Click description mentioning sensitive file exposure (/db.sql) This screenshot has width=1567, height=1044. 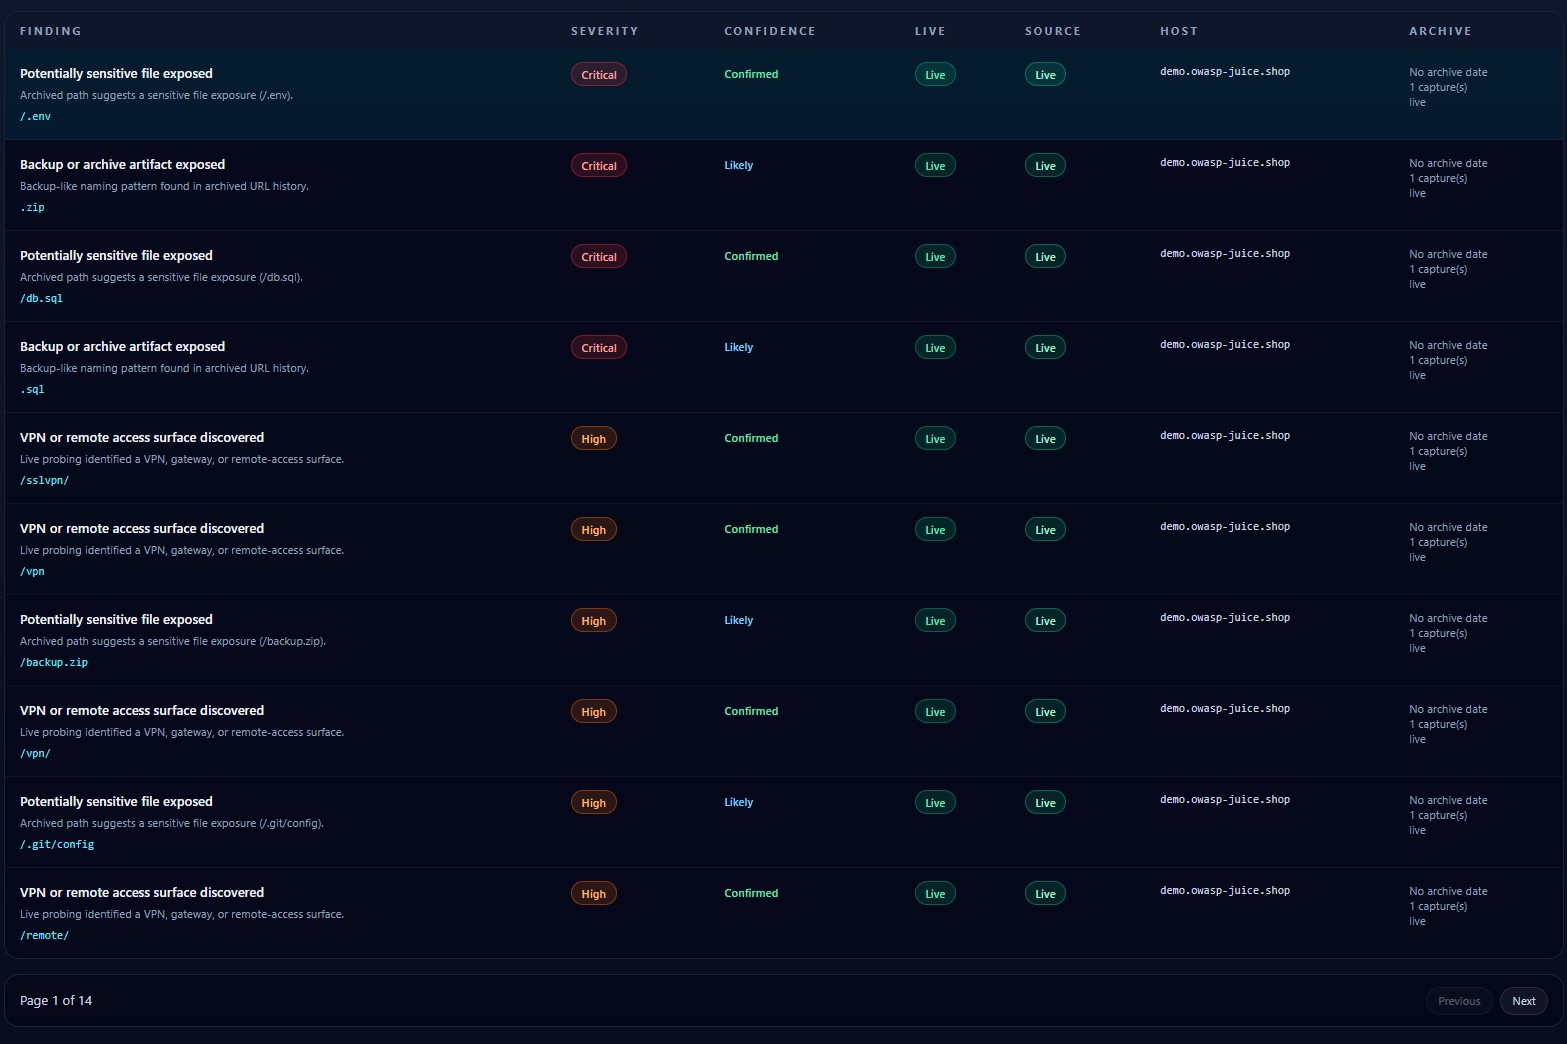click(x=161, y=278)
